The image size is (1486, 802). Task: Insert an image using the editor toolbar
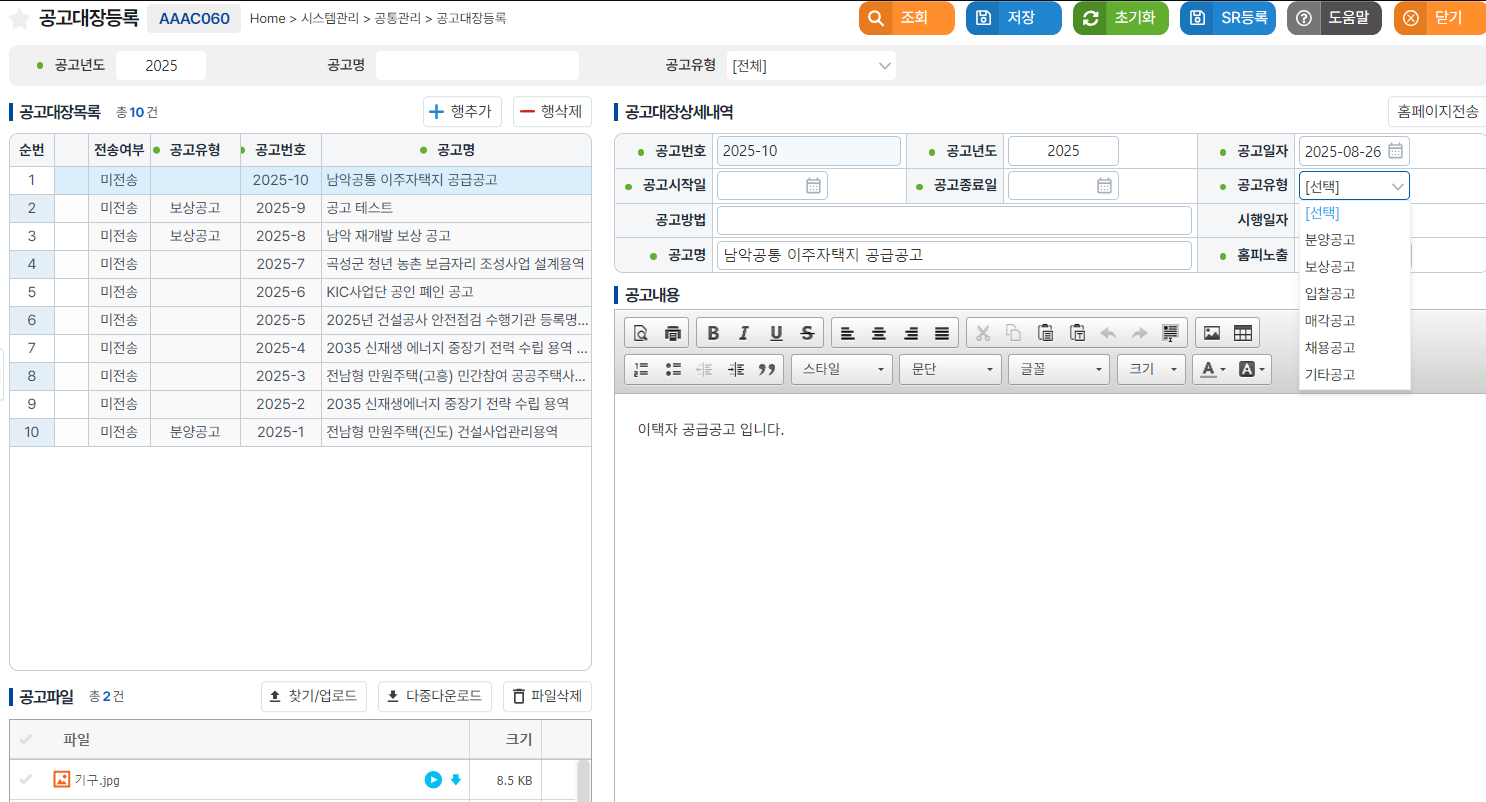1211,333
